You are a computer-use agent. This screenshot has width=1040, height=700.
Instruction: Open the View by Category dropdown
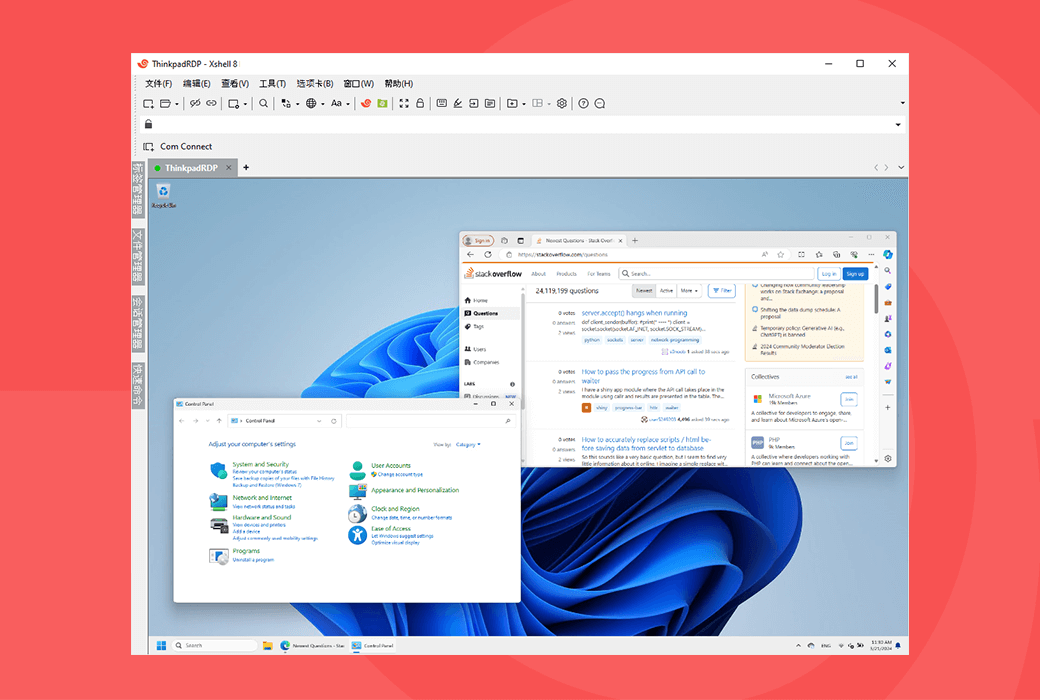pyautogui.click(x=468, y=444)
